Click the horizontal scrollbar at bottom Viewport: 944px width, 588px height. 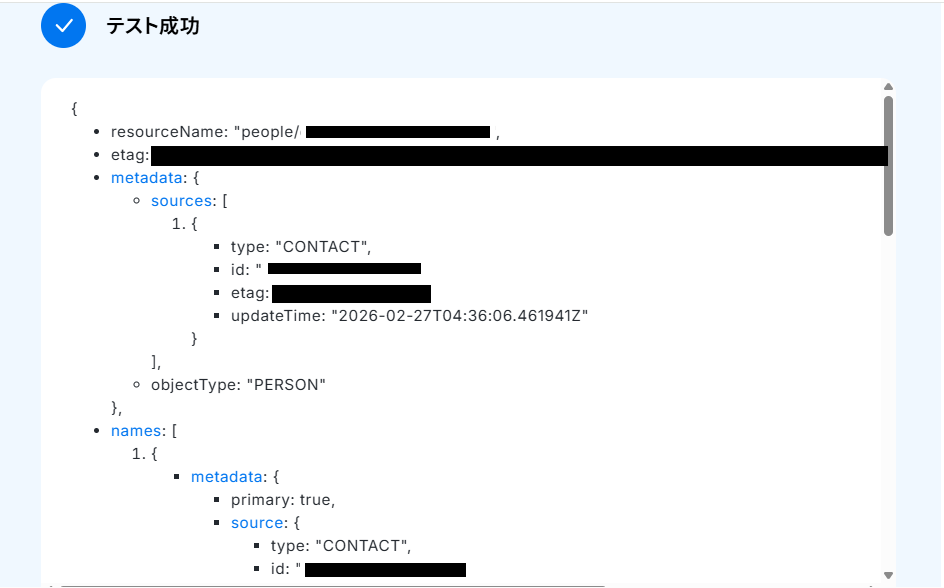330,585
